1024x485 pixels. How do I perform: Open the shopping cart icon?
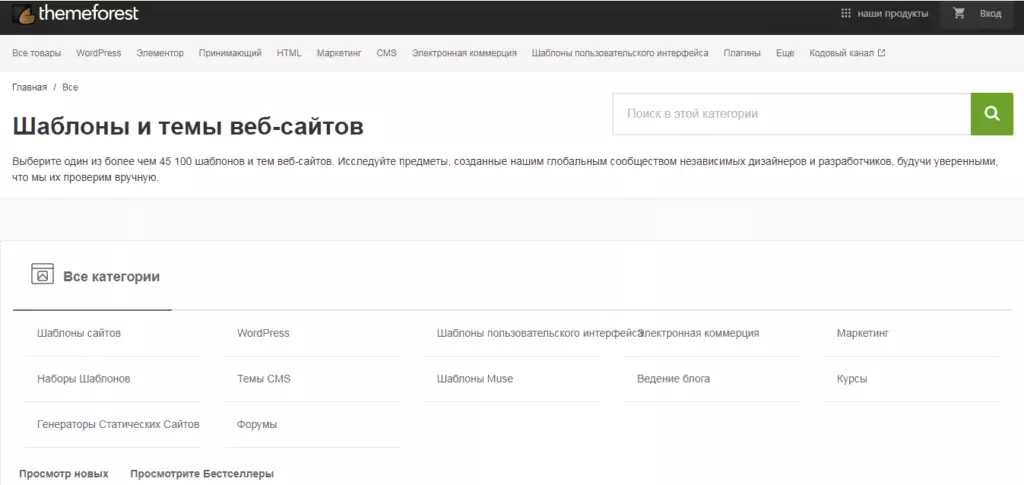[959, 14]
